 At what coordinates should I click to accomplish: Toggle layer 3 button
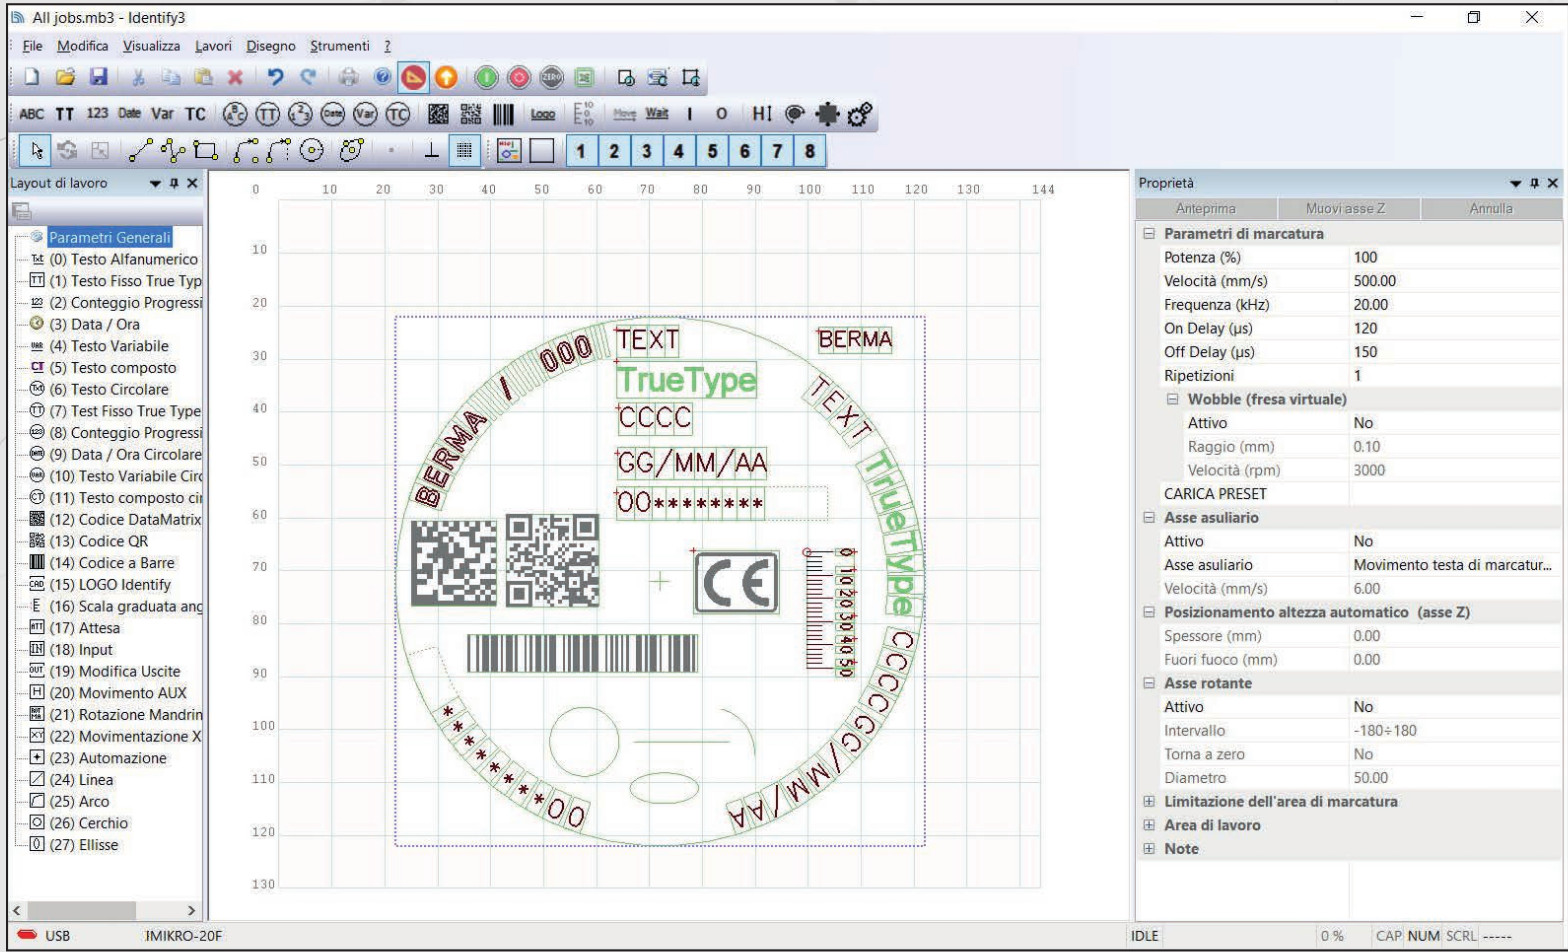[x=646, y=151]
